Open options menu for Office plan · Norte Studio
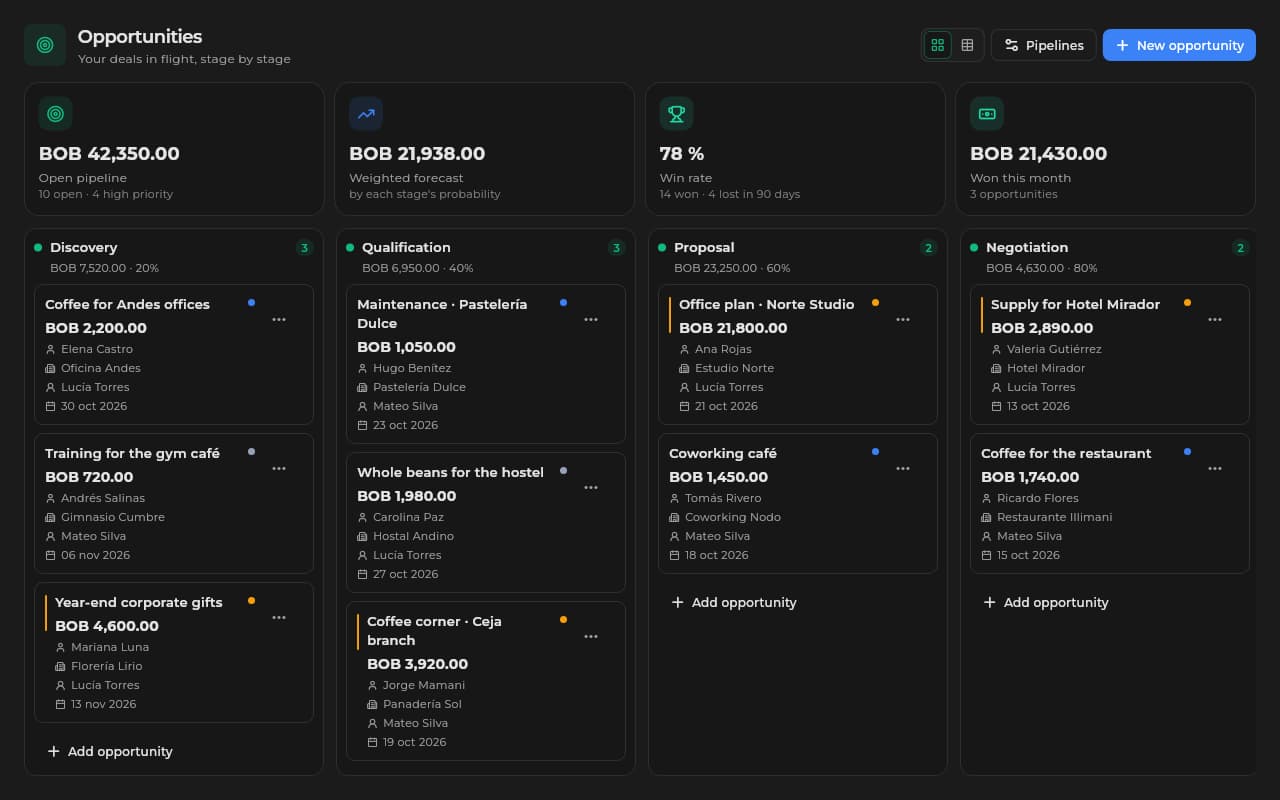1280x800 pixels. 903,320
